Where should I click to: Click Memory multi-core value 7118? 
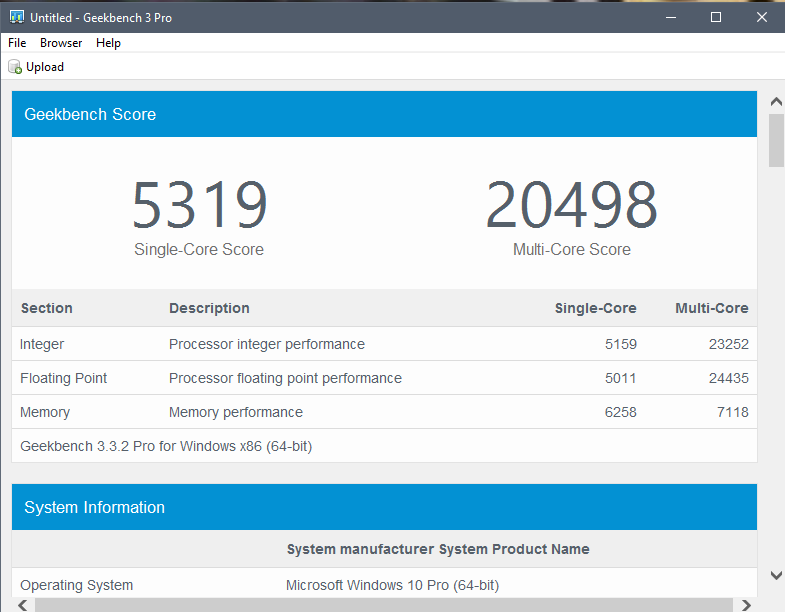[x=732, y=412]
